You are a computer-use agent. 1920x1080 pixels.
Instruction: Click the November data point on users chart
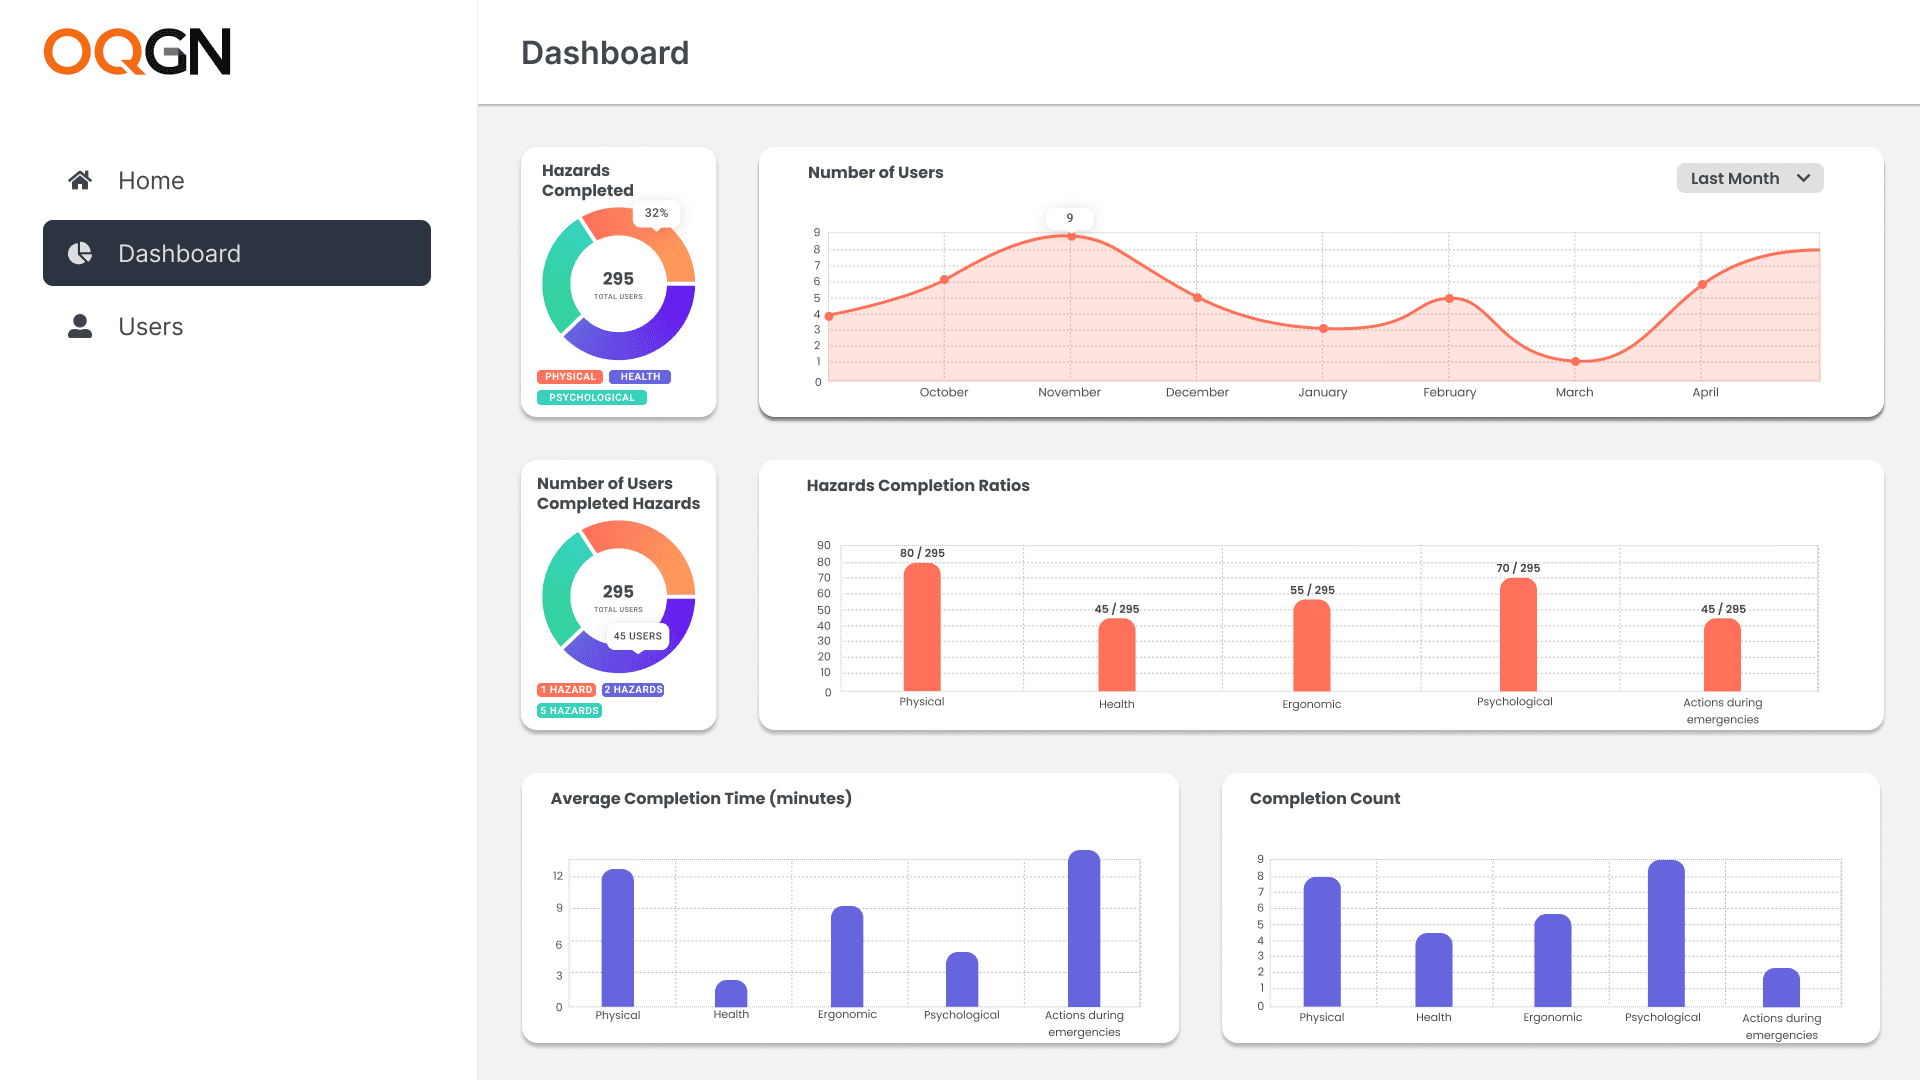click(1071, 237)
